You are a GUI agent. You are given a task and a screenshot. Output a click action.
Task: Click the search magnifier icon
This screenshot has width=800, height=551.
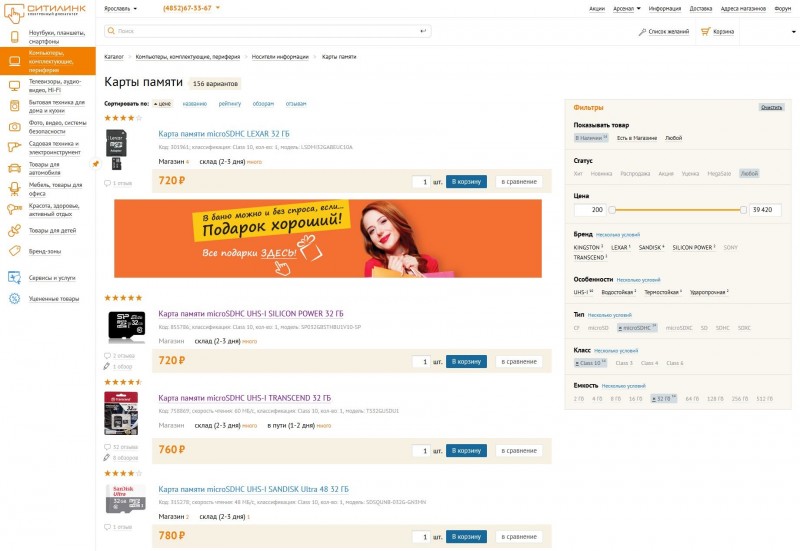click(110, 31)
